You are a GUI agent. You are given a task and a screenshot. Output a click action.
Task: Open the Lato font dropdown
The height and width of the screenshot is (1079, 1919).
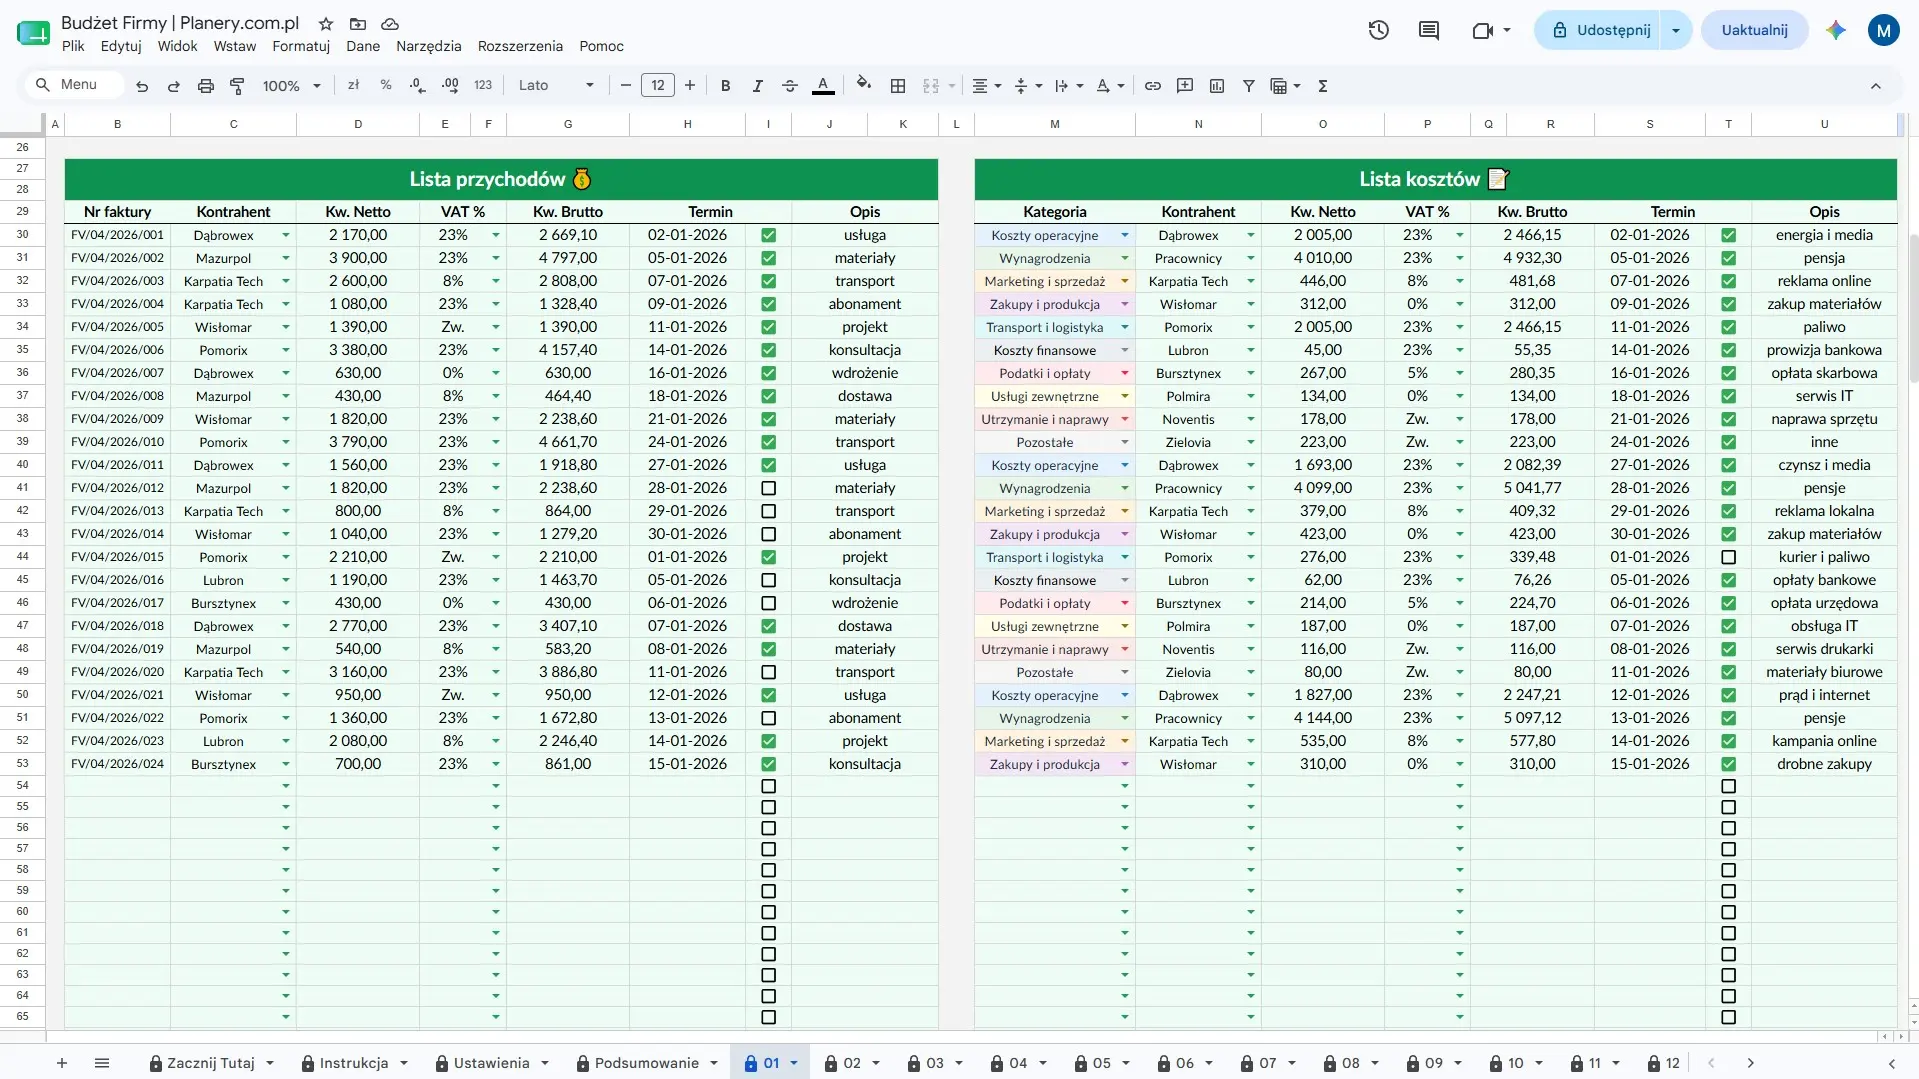[x=556, y=86]
